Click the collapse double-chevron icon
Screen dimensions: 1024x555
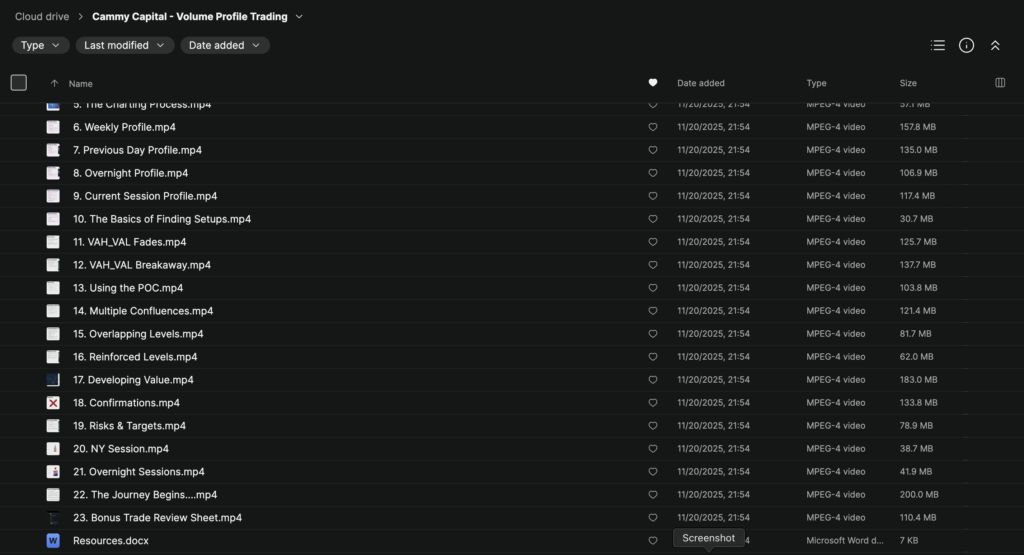coord(995,45)
